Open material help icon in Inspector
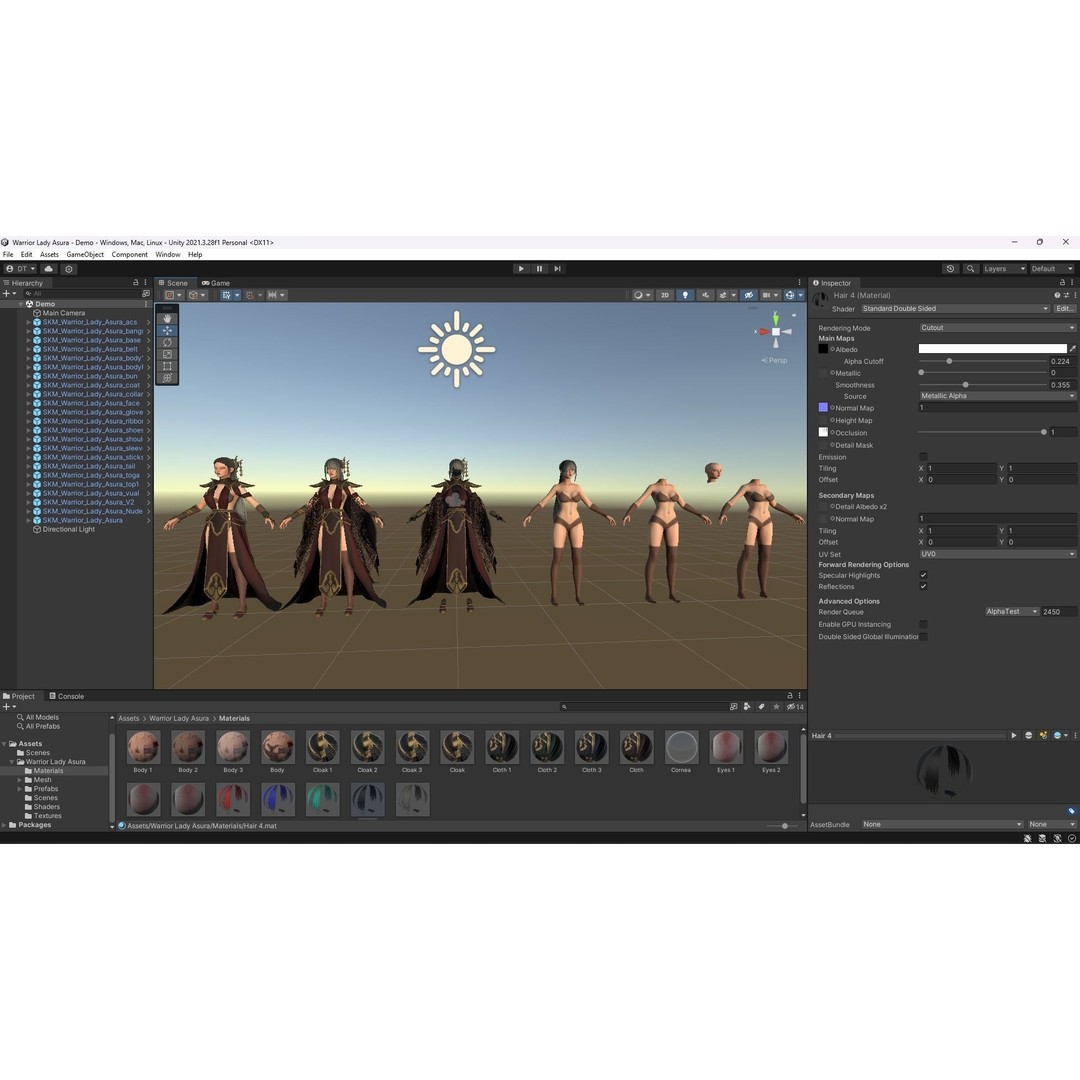1080x1080 pixels. click(1057, 295)
